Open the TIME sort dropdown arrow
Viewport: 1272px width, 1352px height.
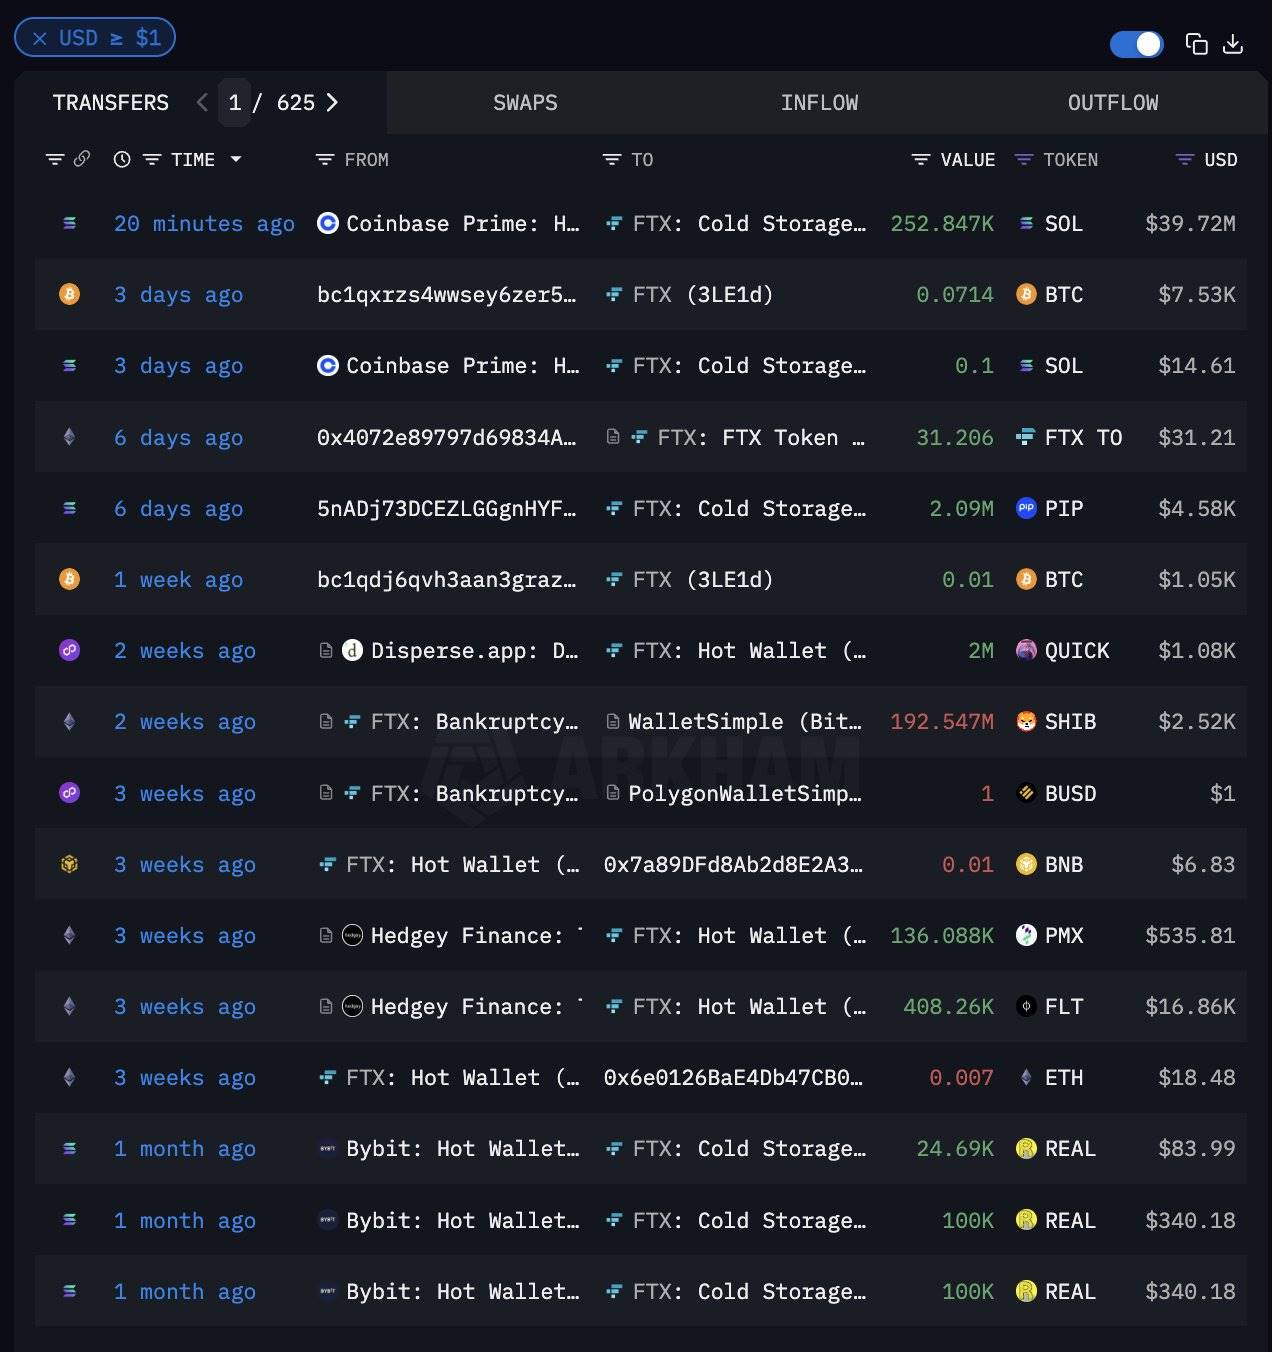click(236, 159)
